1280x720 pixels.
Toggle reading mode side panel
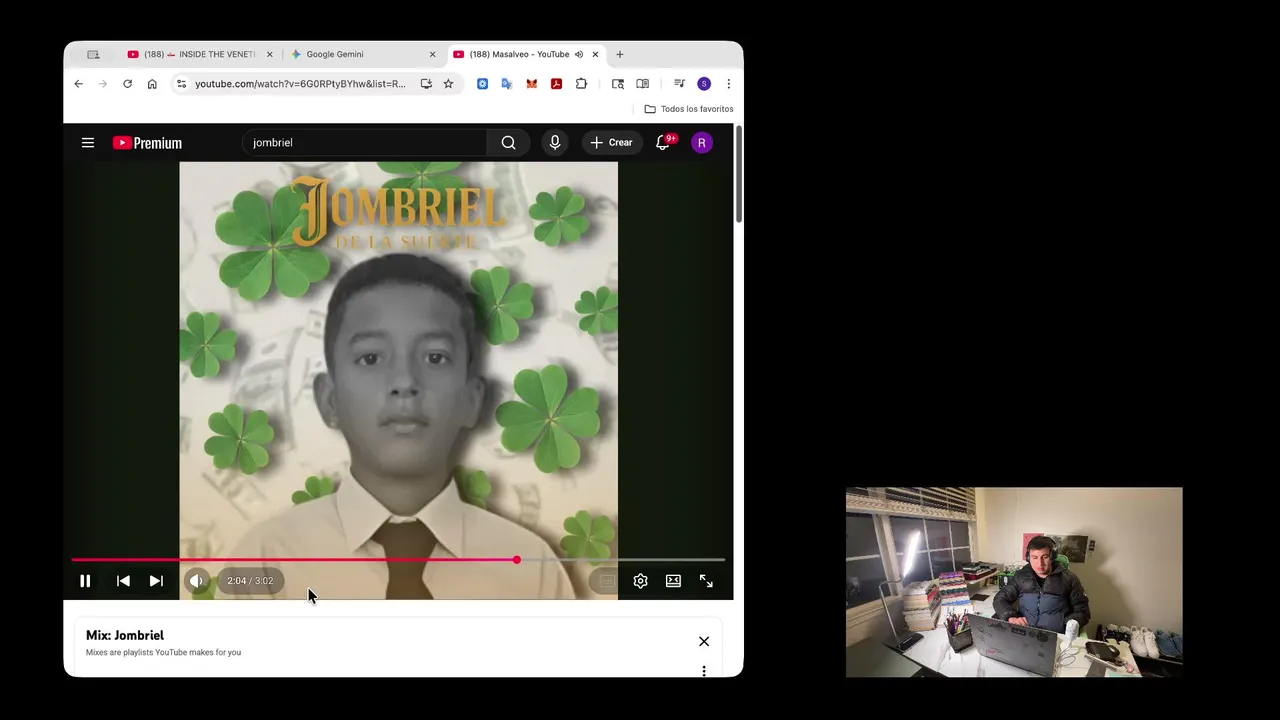642,84
